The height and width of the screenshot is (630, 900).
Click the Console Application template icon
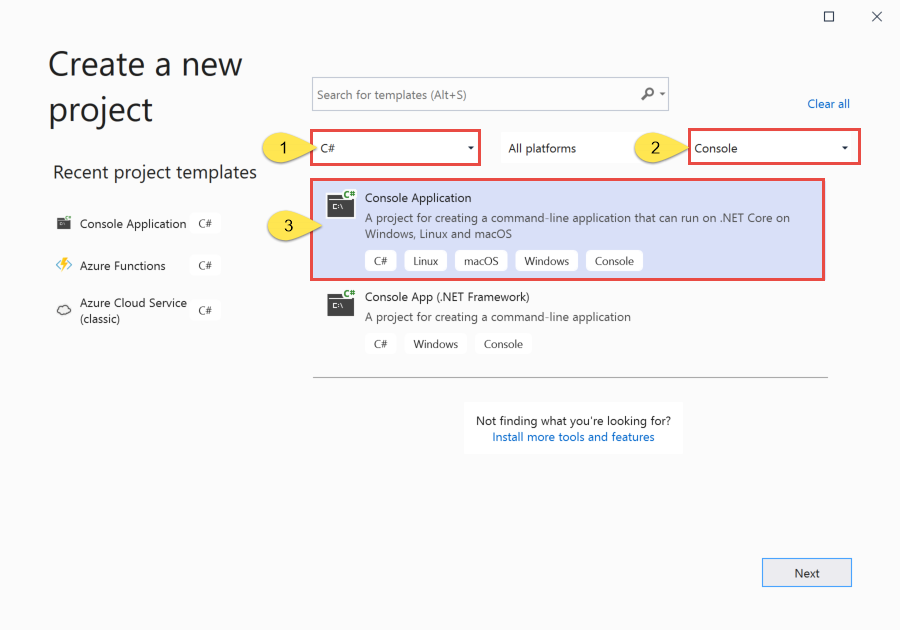click(341, 204)
